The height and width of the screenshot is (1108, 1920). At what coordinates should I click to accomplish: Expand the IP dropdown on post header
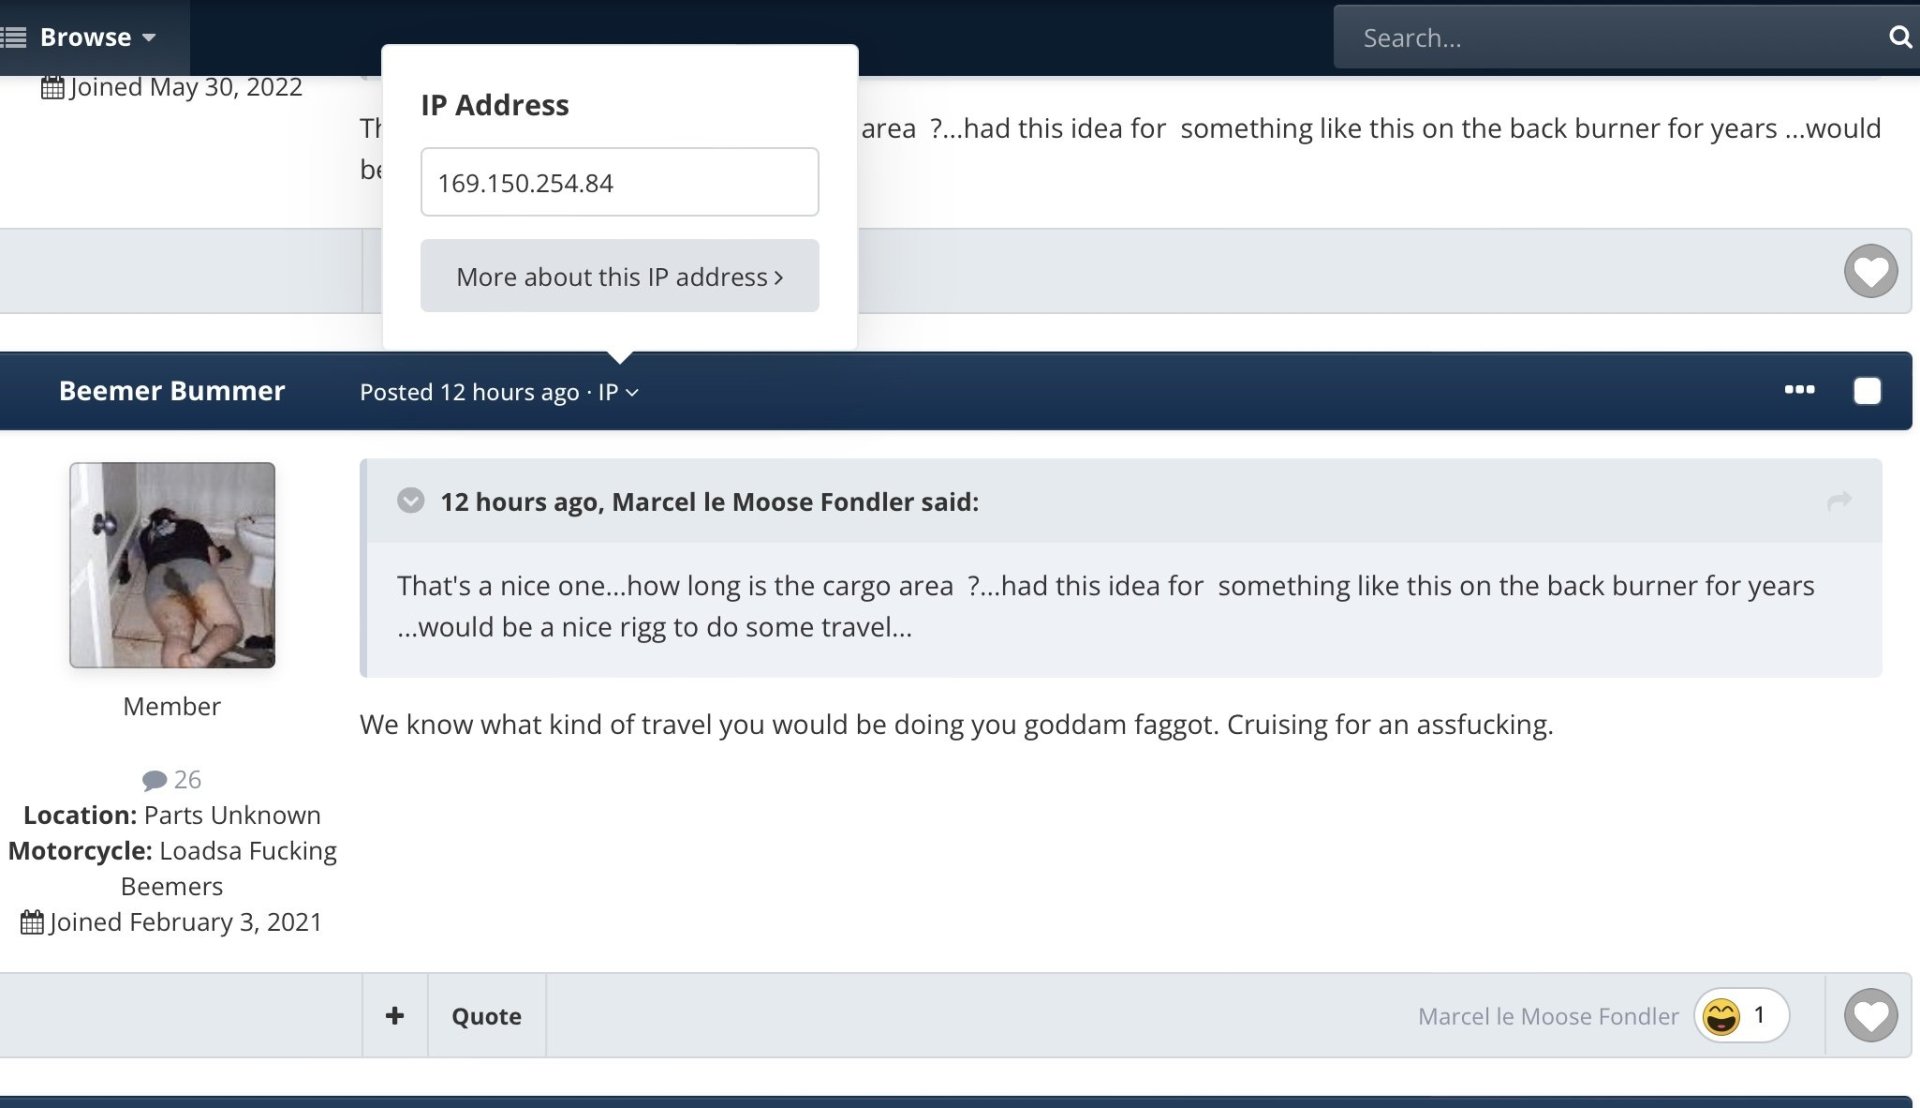618,392
